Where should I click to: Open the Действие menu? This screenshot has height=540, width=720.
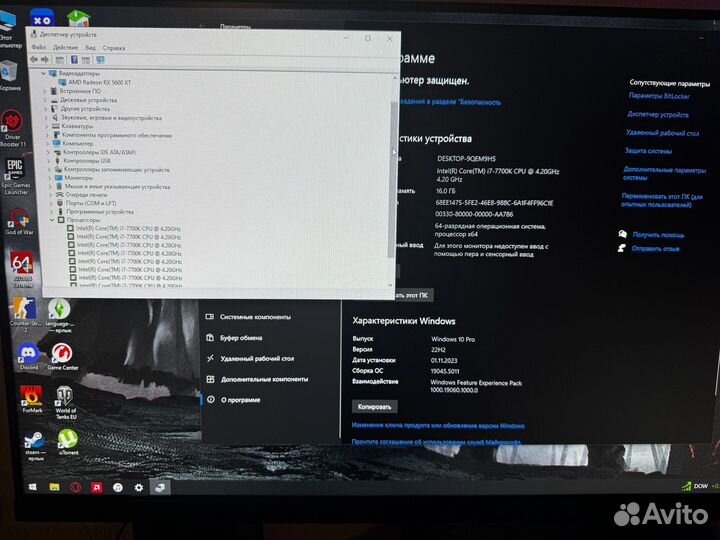pos(65,47)
